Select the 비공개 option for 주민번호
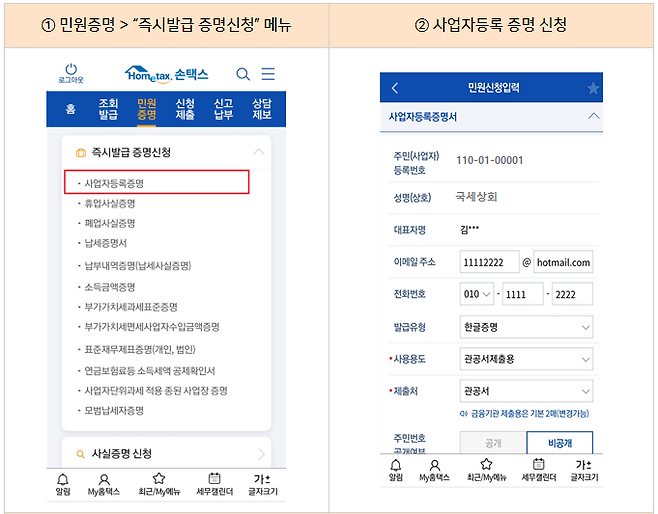658x514 pixels. click(x=559, y=443)
